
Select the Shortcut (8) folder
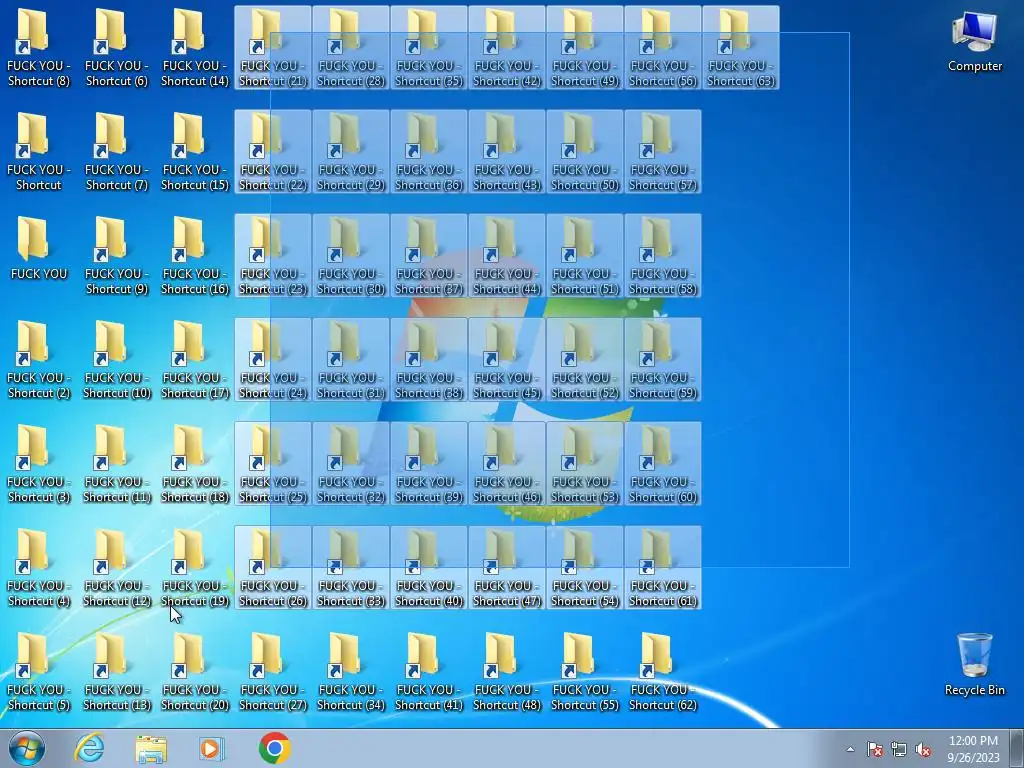coord(39,48)
